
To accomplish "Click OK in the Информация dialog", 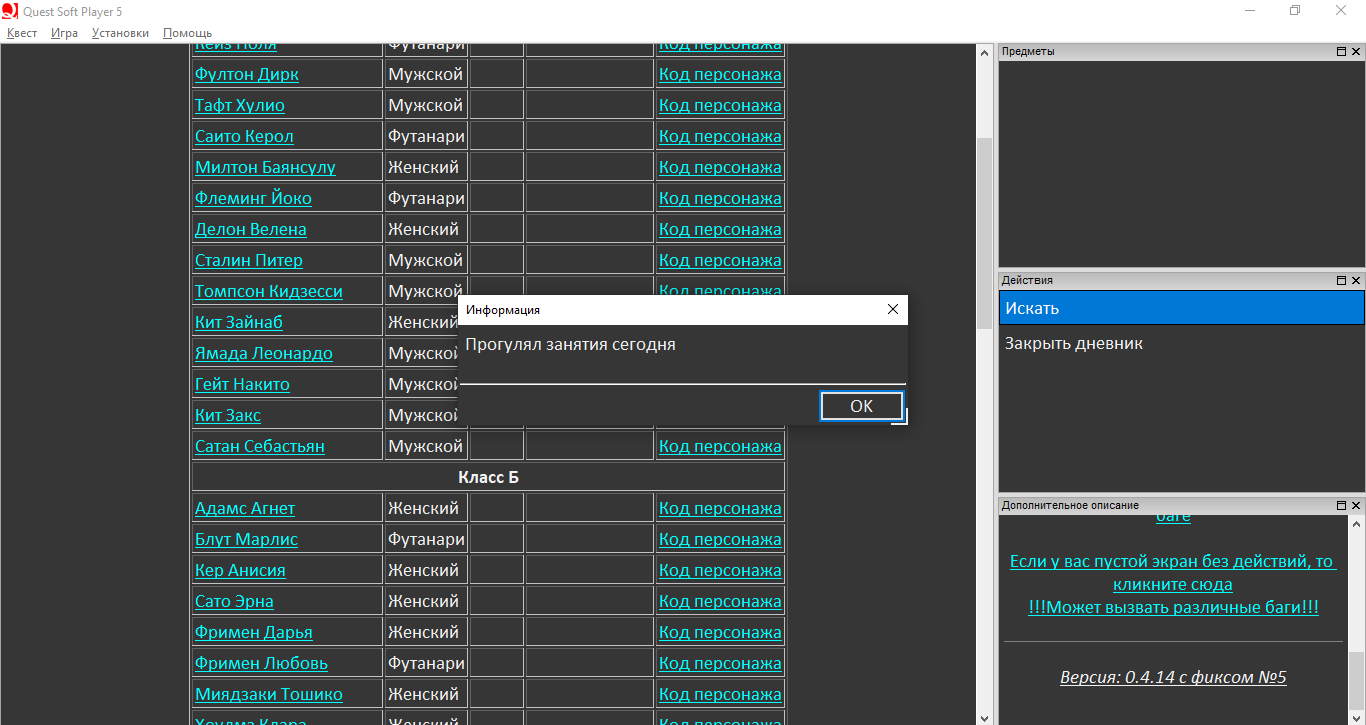I will click(861, 406).
